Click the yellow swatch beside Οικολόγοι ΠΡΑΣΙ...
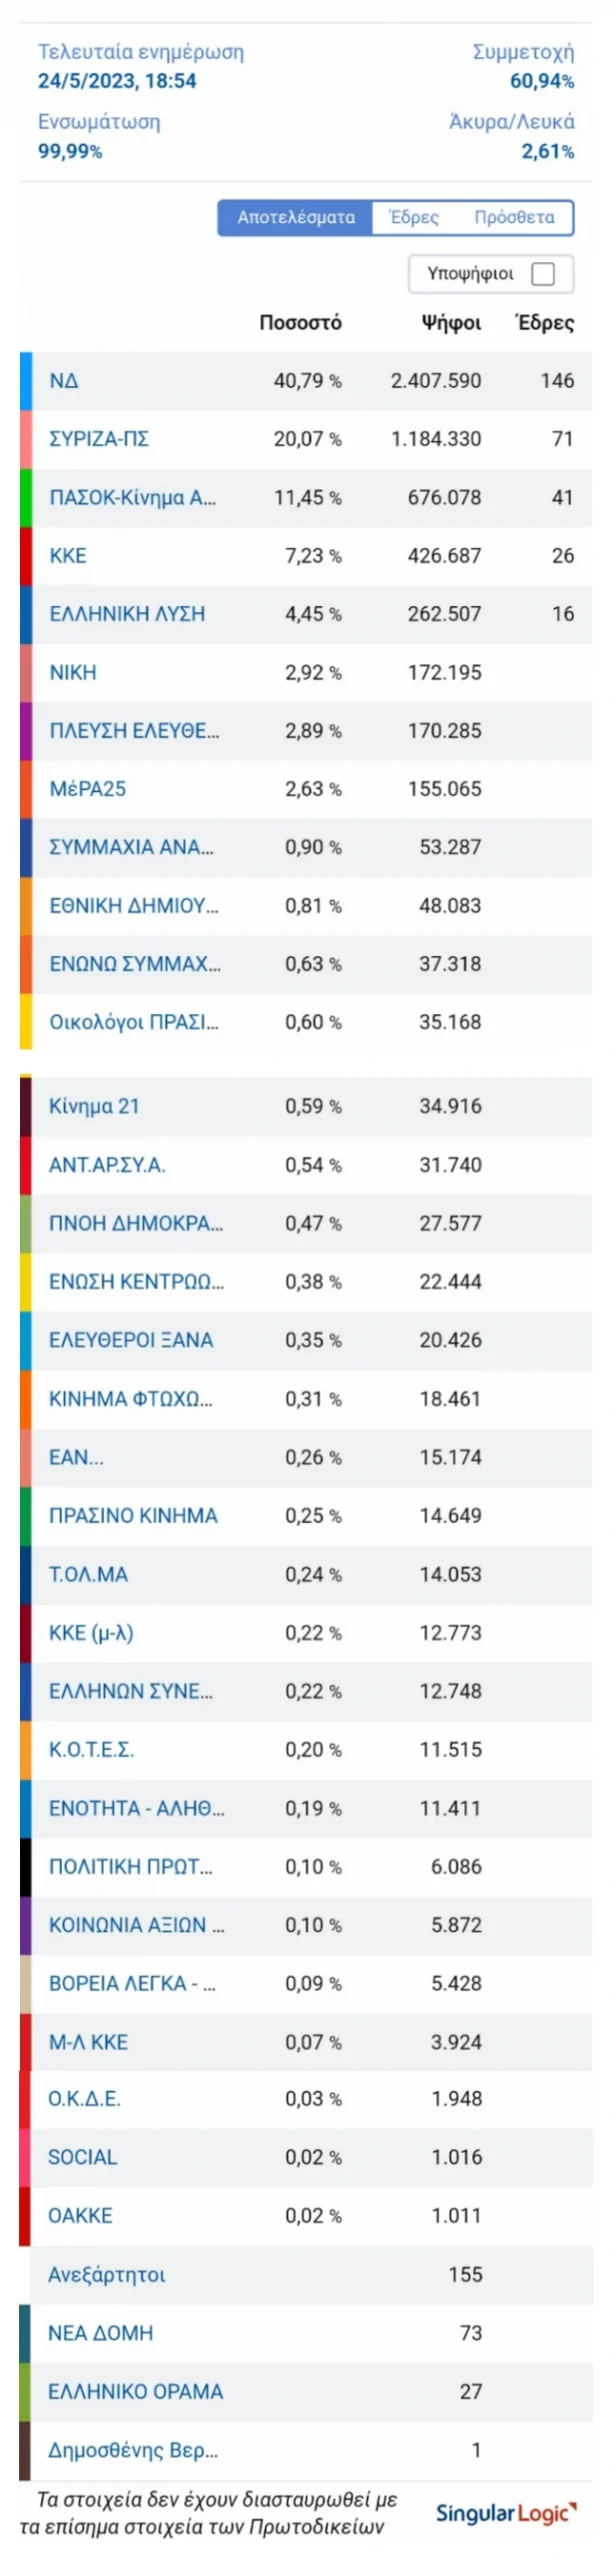Image resolution: width=615 pixels, height=2560 pixels. click(26, 1022)
